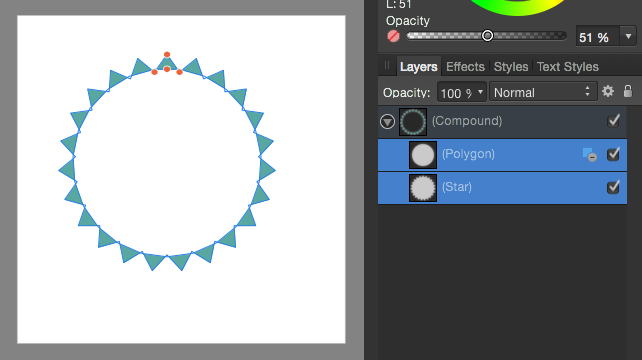
Task: Switch to the Effects tab
Action: point(465,67)
